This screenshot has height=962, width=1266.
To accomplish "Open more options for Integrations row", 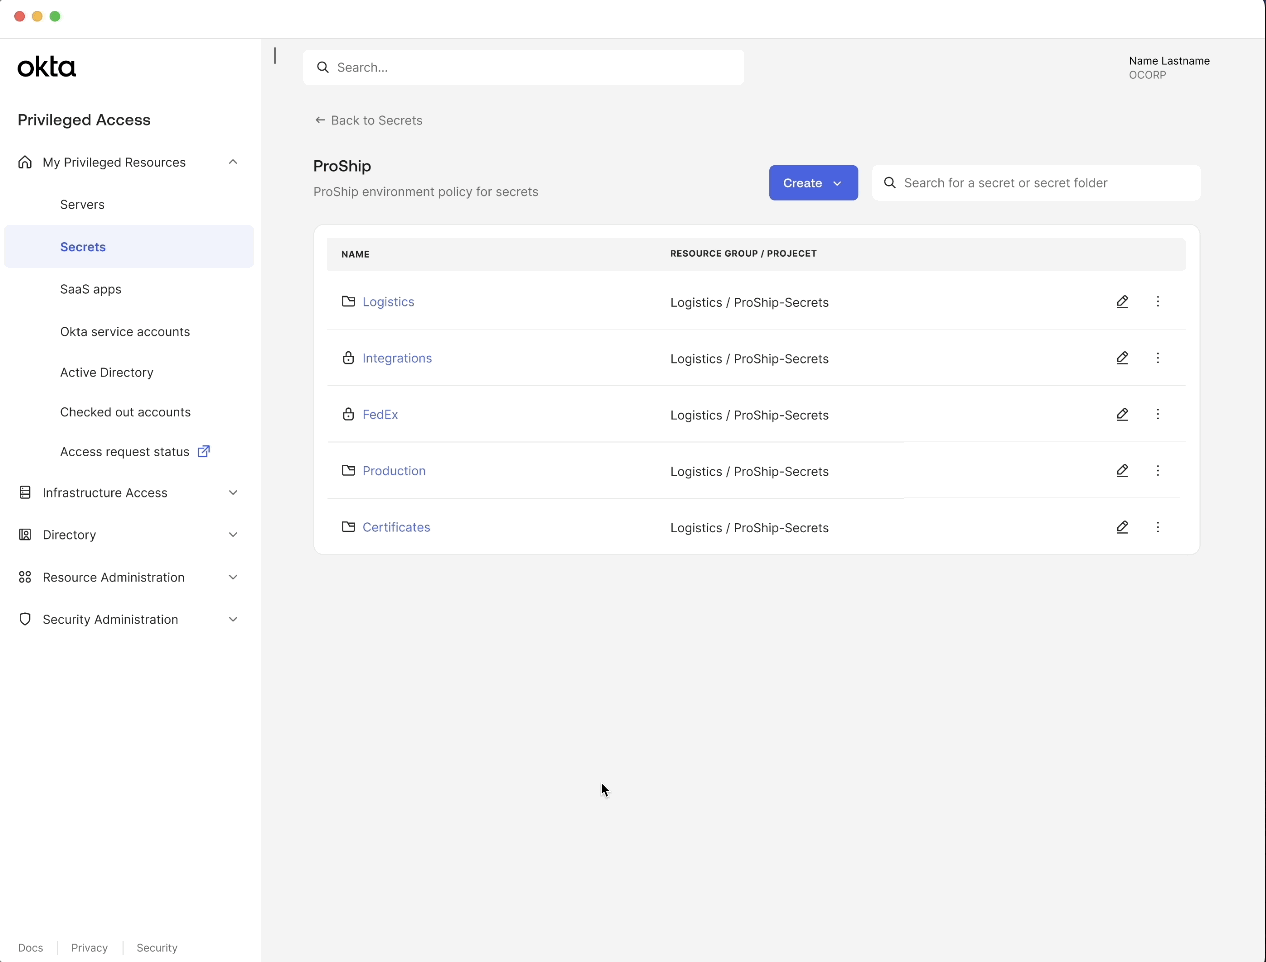I will [1158, 358].
